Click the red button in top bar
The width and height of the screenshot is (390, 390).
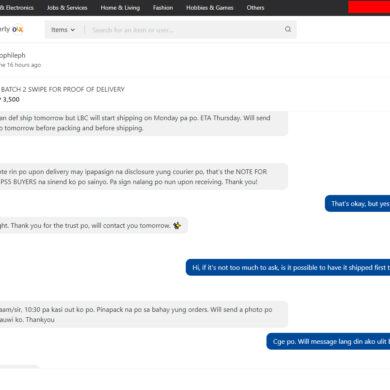pyautogui.click(x=369, y=7)
